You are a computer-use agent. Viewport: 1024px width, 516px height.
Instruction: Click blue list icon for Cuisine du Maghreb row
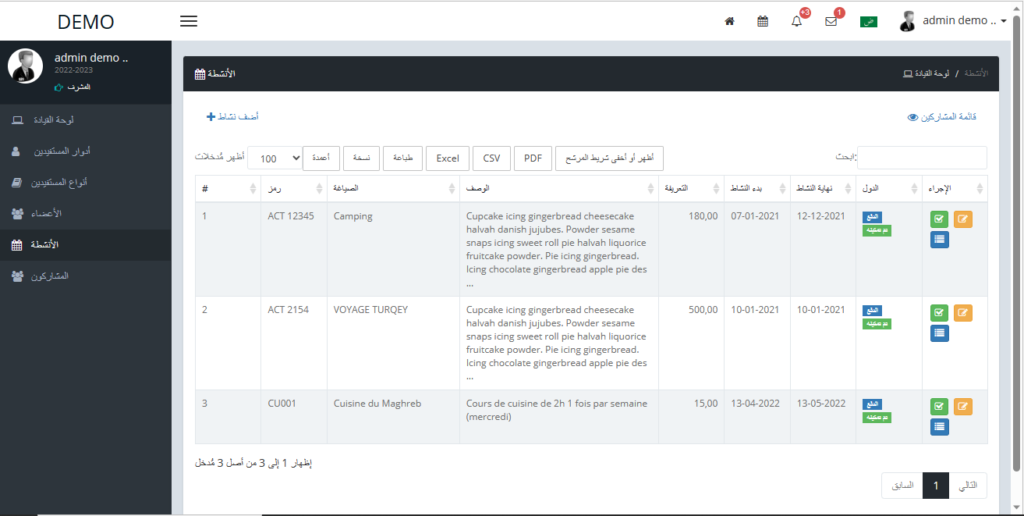tap(939, 427)
